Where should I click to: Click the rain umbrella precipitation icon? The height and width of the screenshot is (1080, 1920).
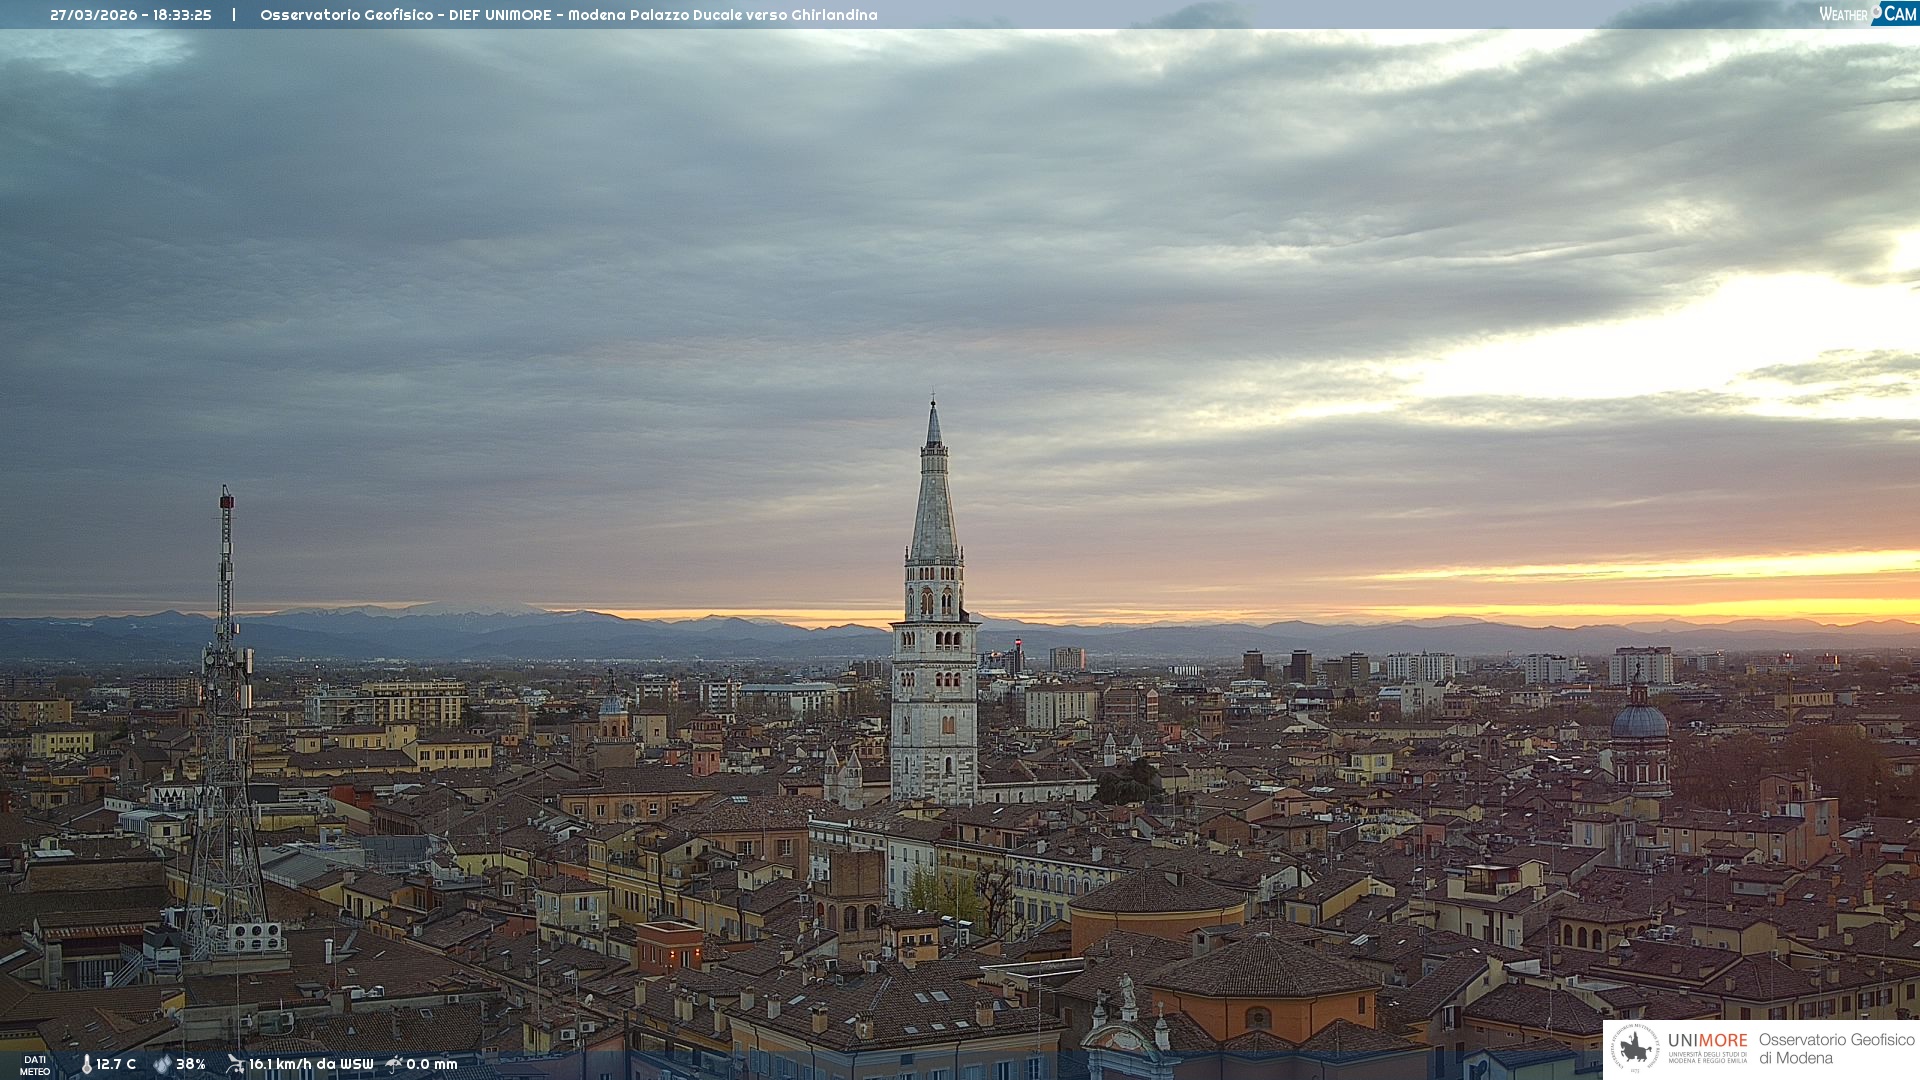(394, 1064)
